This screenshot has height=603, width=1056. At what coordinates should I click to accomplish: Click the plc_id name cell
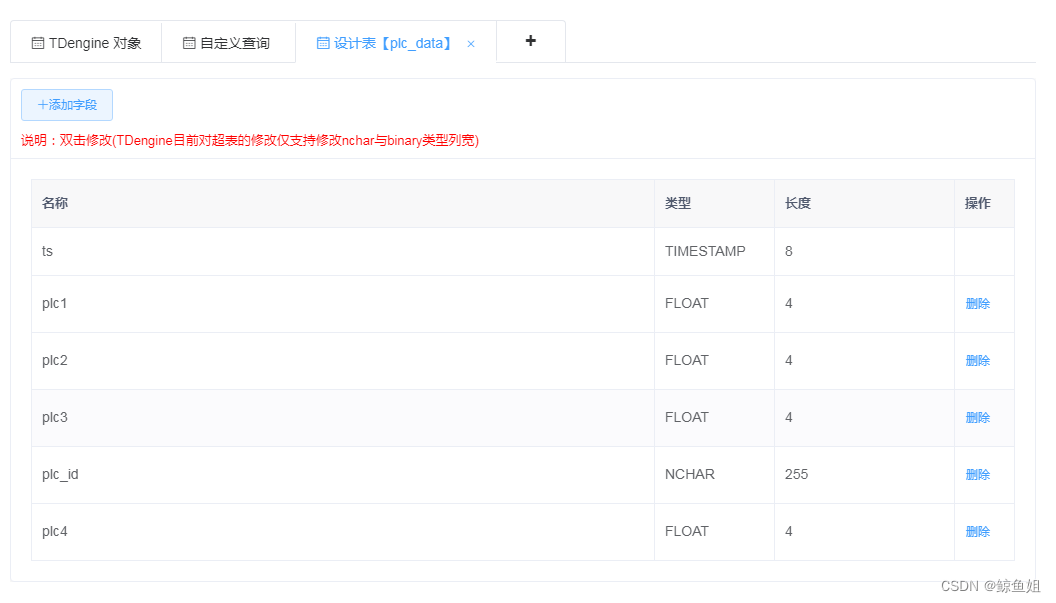(60, 474)
